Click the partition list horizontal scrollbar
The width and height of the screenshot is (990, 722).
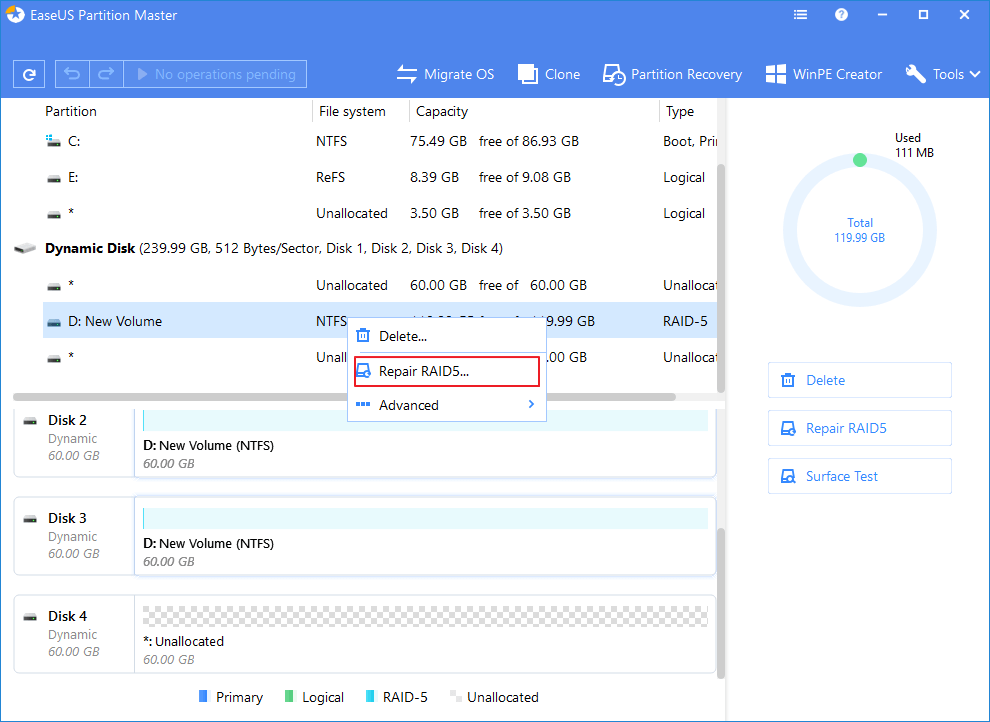tap(345, 397)
